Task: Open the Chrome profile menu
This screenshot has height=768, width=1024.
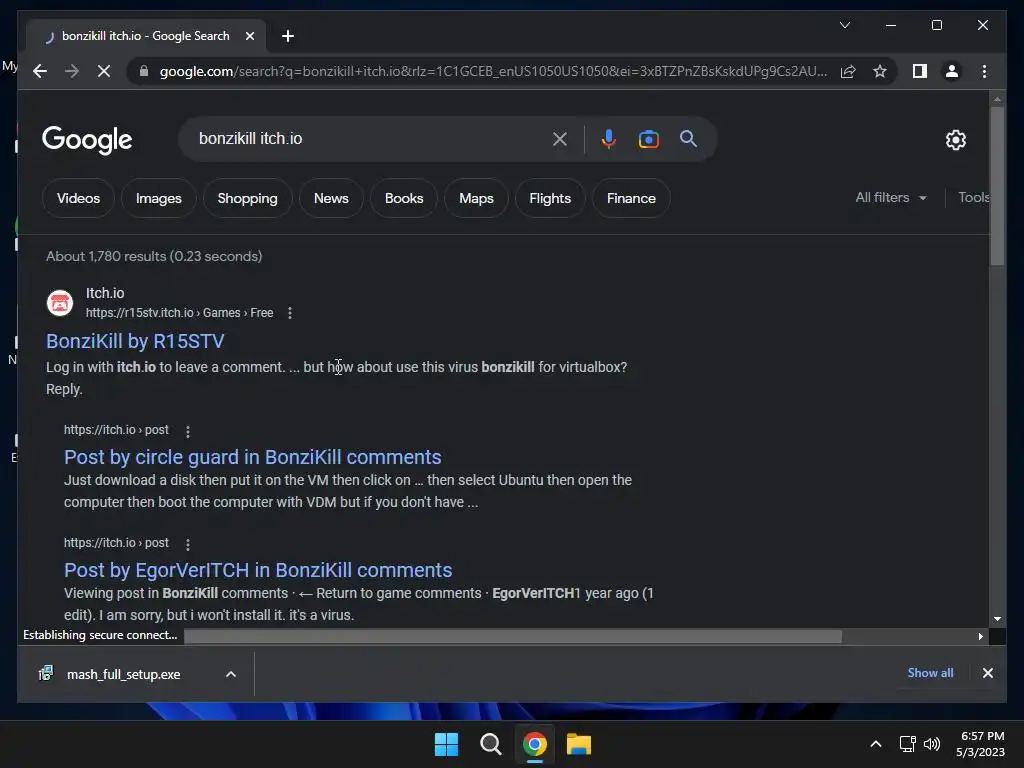Action: tap(952, 71)
